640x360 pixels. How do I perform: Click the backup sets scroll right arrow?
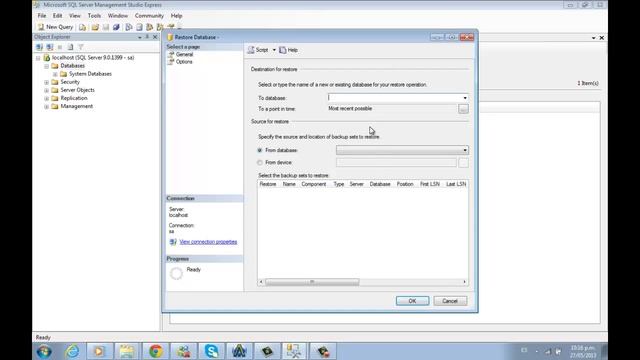coord(464,282)
